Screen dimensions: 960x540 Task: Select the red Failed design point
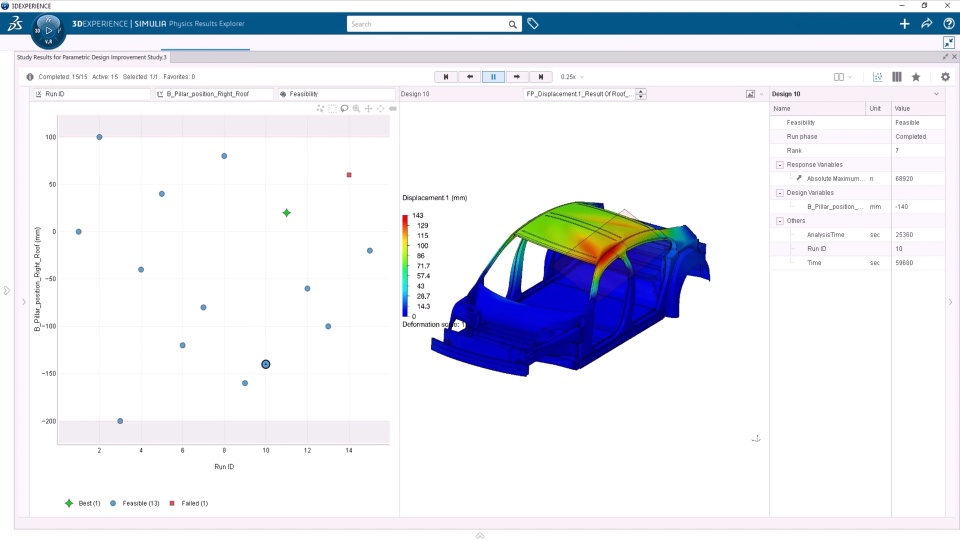(x=349, y=175)
